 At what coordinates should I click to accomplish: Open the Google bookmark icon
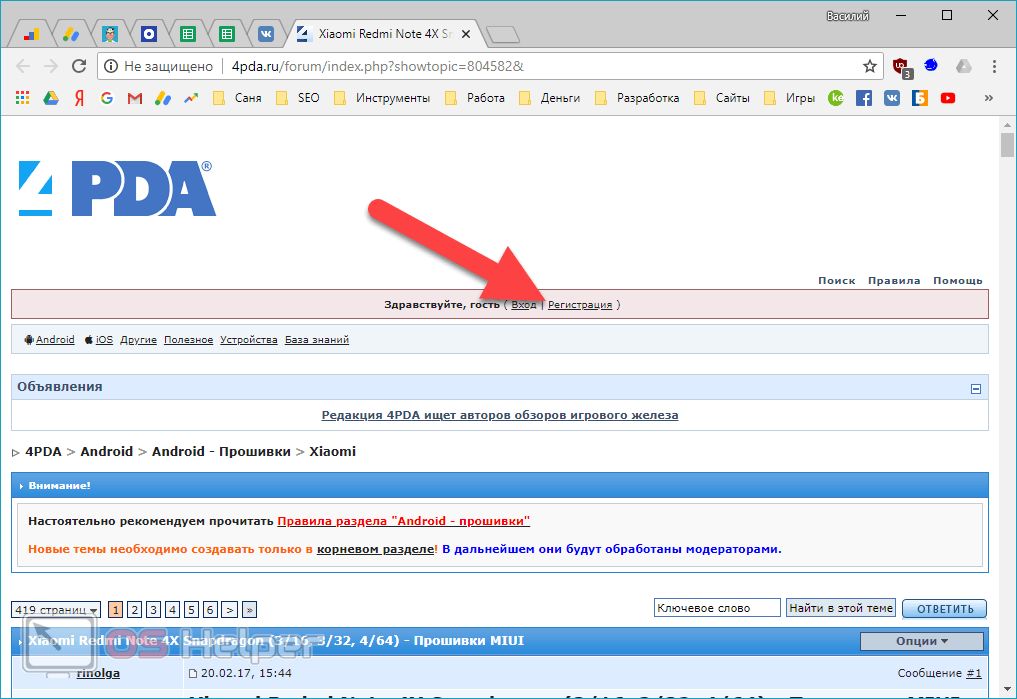coord(107,98)
